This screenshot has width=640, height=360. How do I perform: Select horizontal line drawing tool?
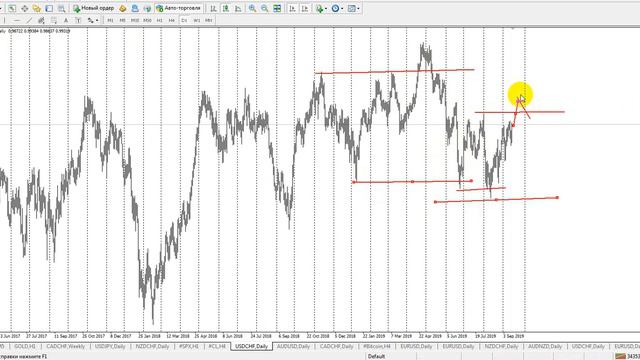point(17,20)
